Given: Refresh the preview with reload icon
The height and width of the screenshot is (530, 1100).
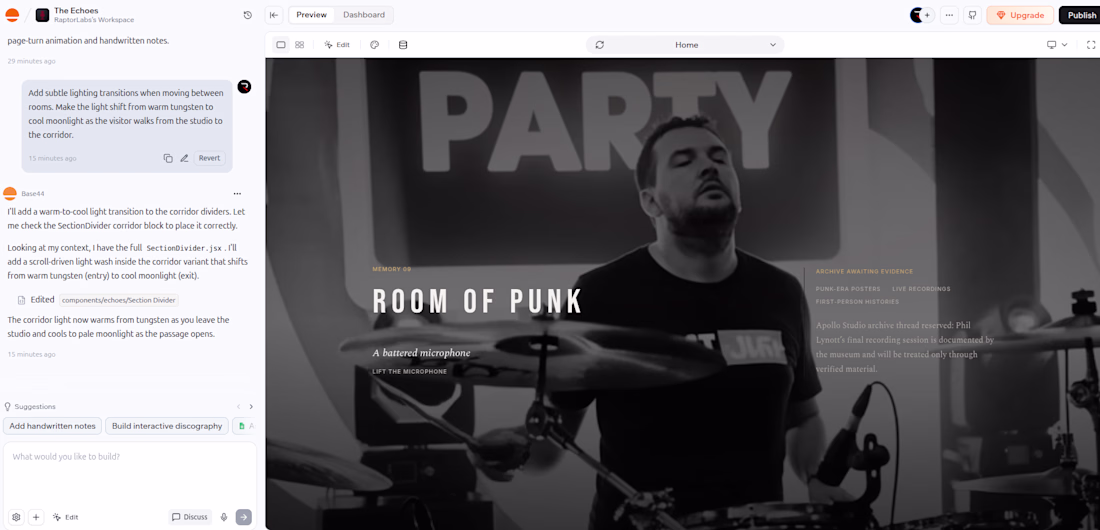Looking at the screenshot, I should tap(600, 45).
